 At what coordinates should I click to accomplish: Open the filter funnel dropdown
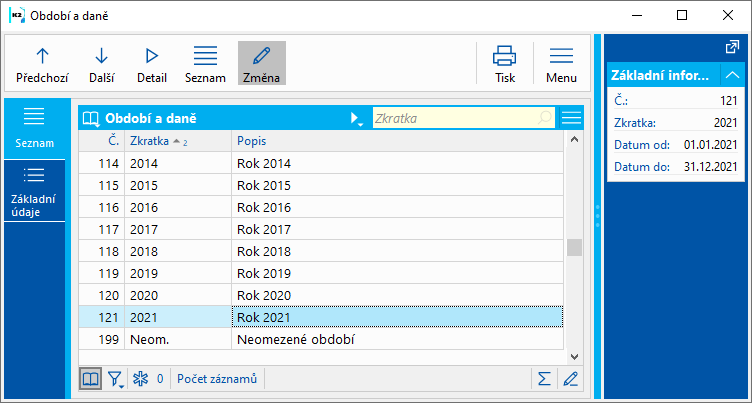click(x=115, y=379)
